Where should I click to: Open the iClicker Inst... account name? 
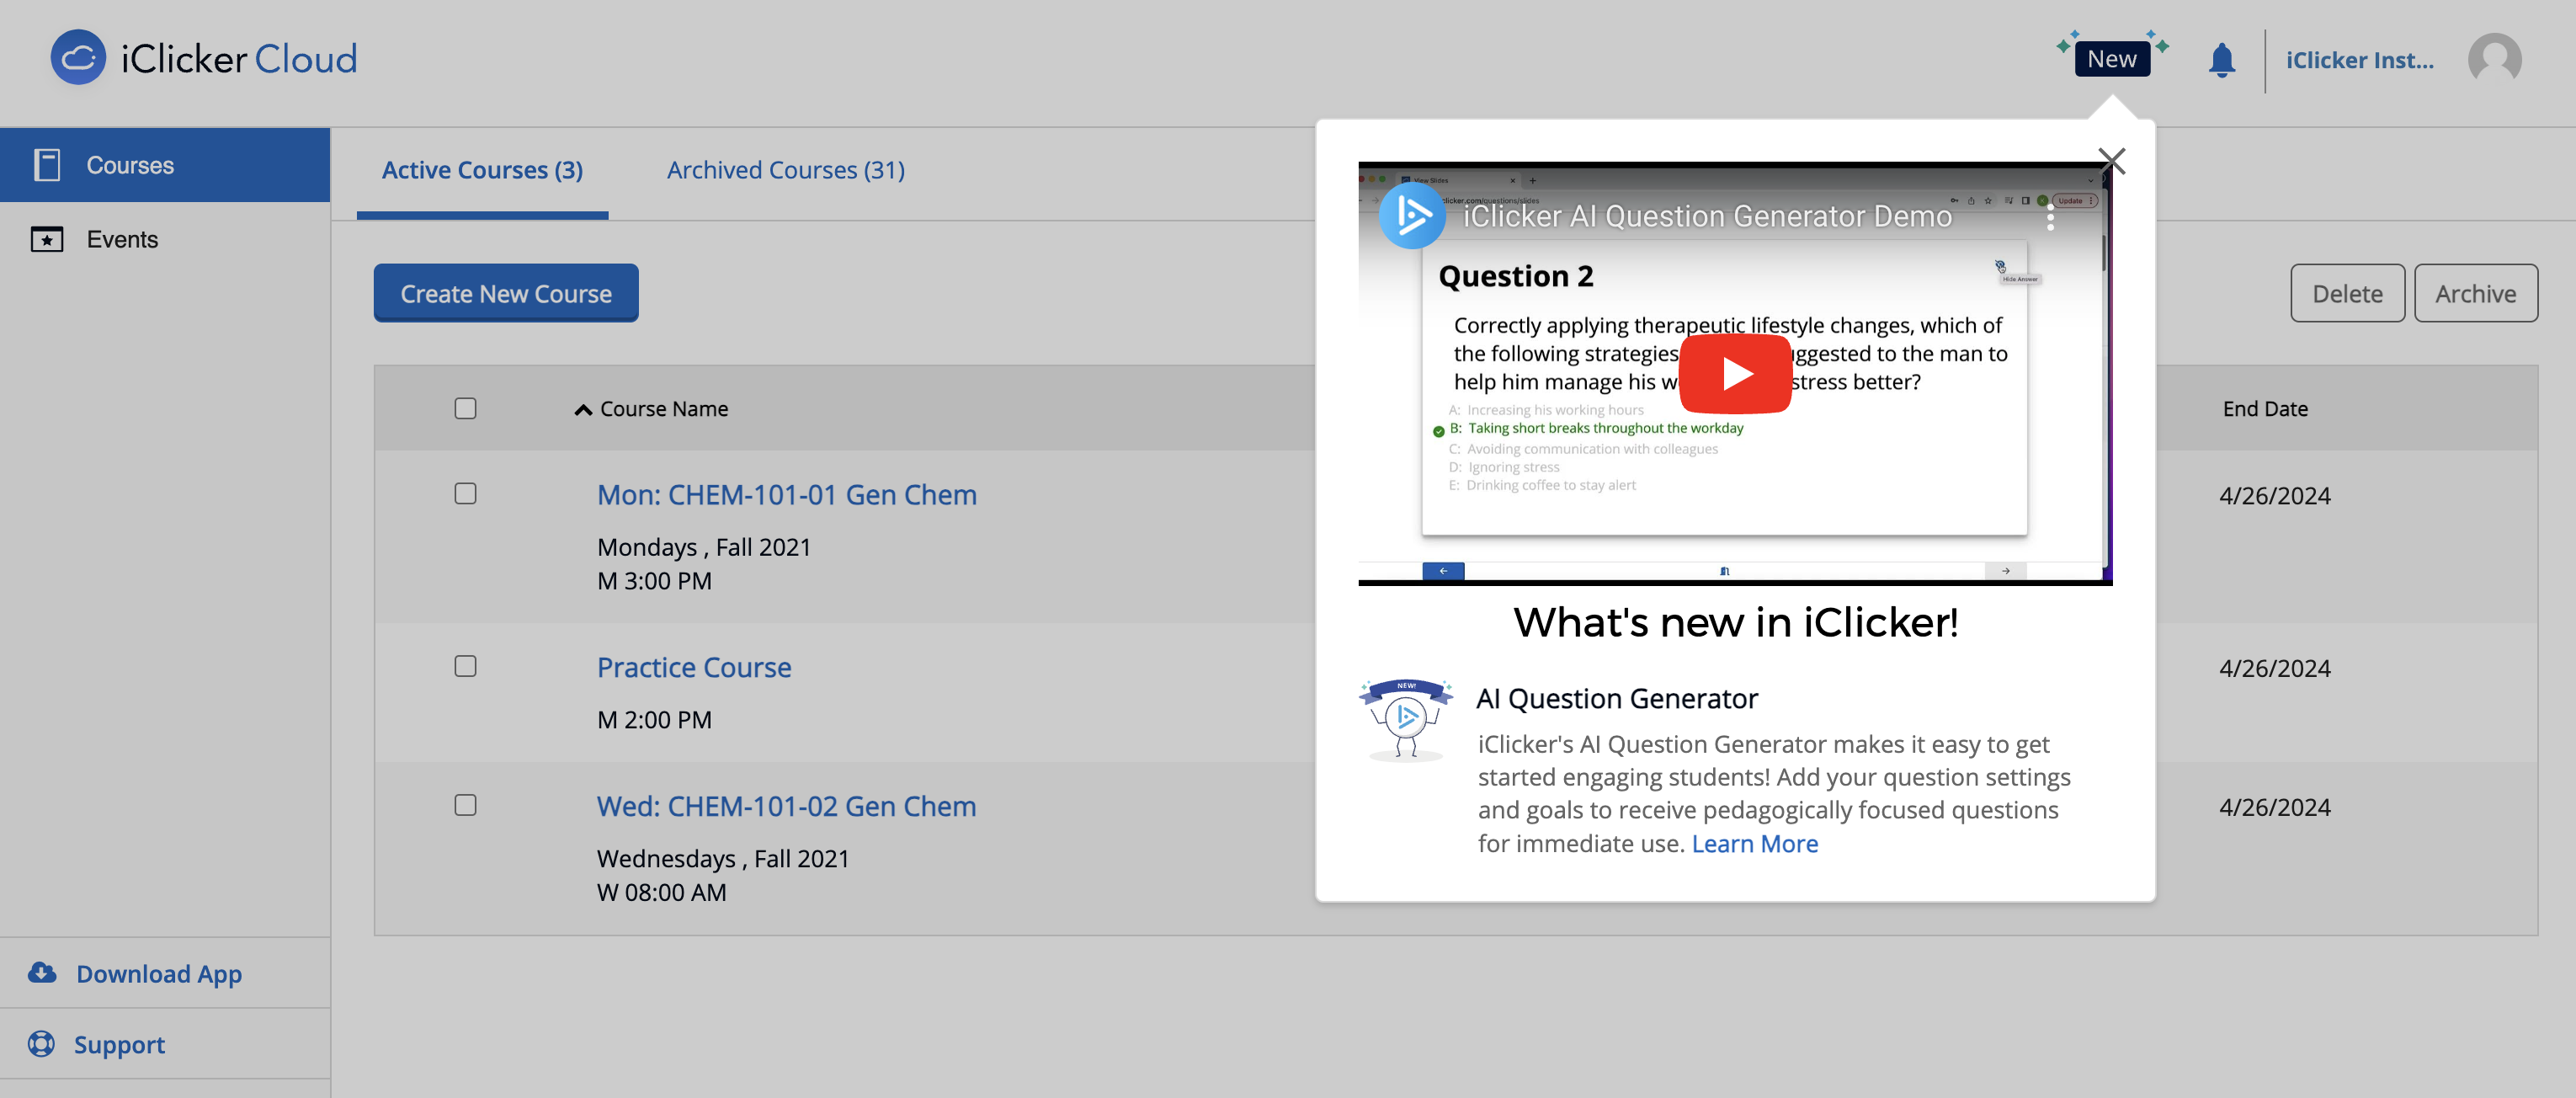click(x=2359, y=60)
